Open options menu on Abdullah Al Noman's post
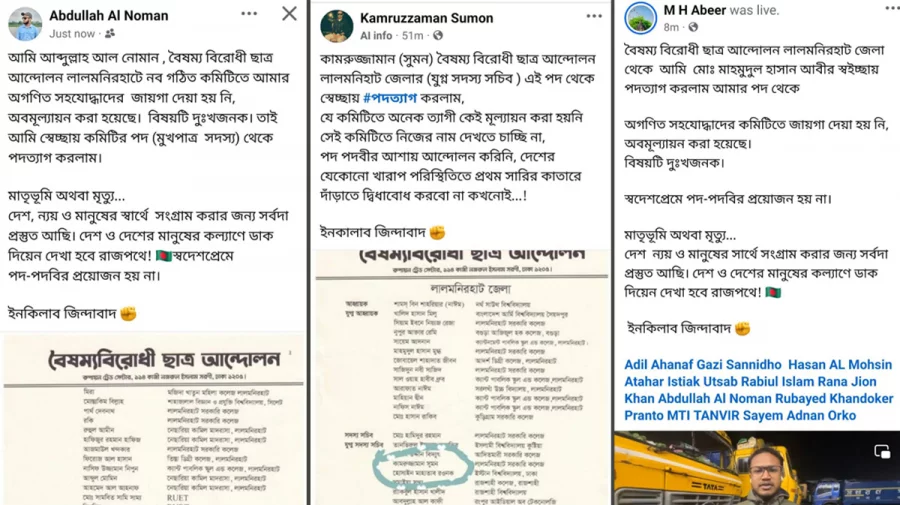The image size is (900, 505). [249, 14]
